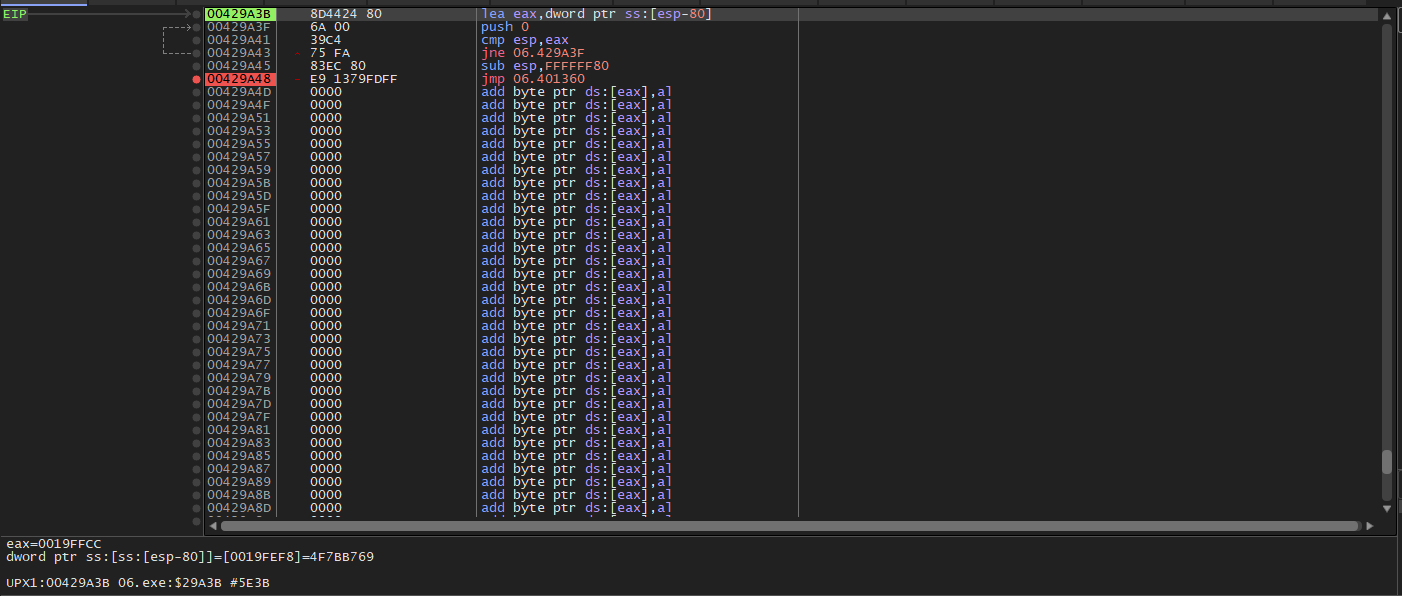Click the breakpoint circle next to 00429A55
Screen dimensions: 1402x596
(x=195, y=143)
